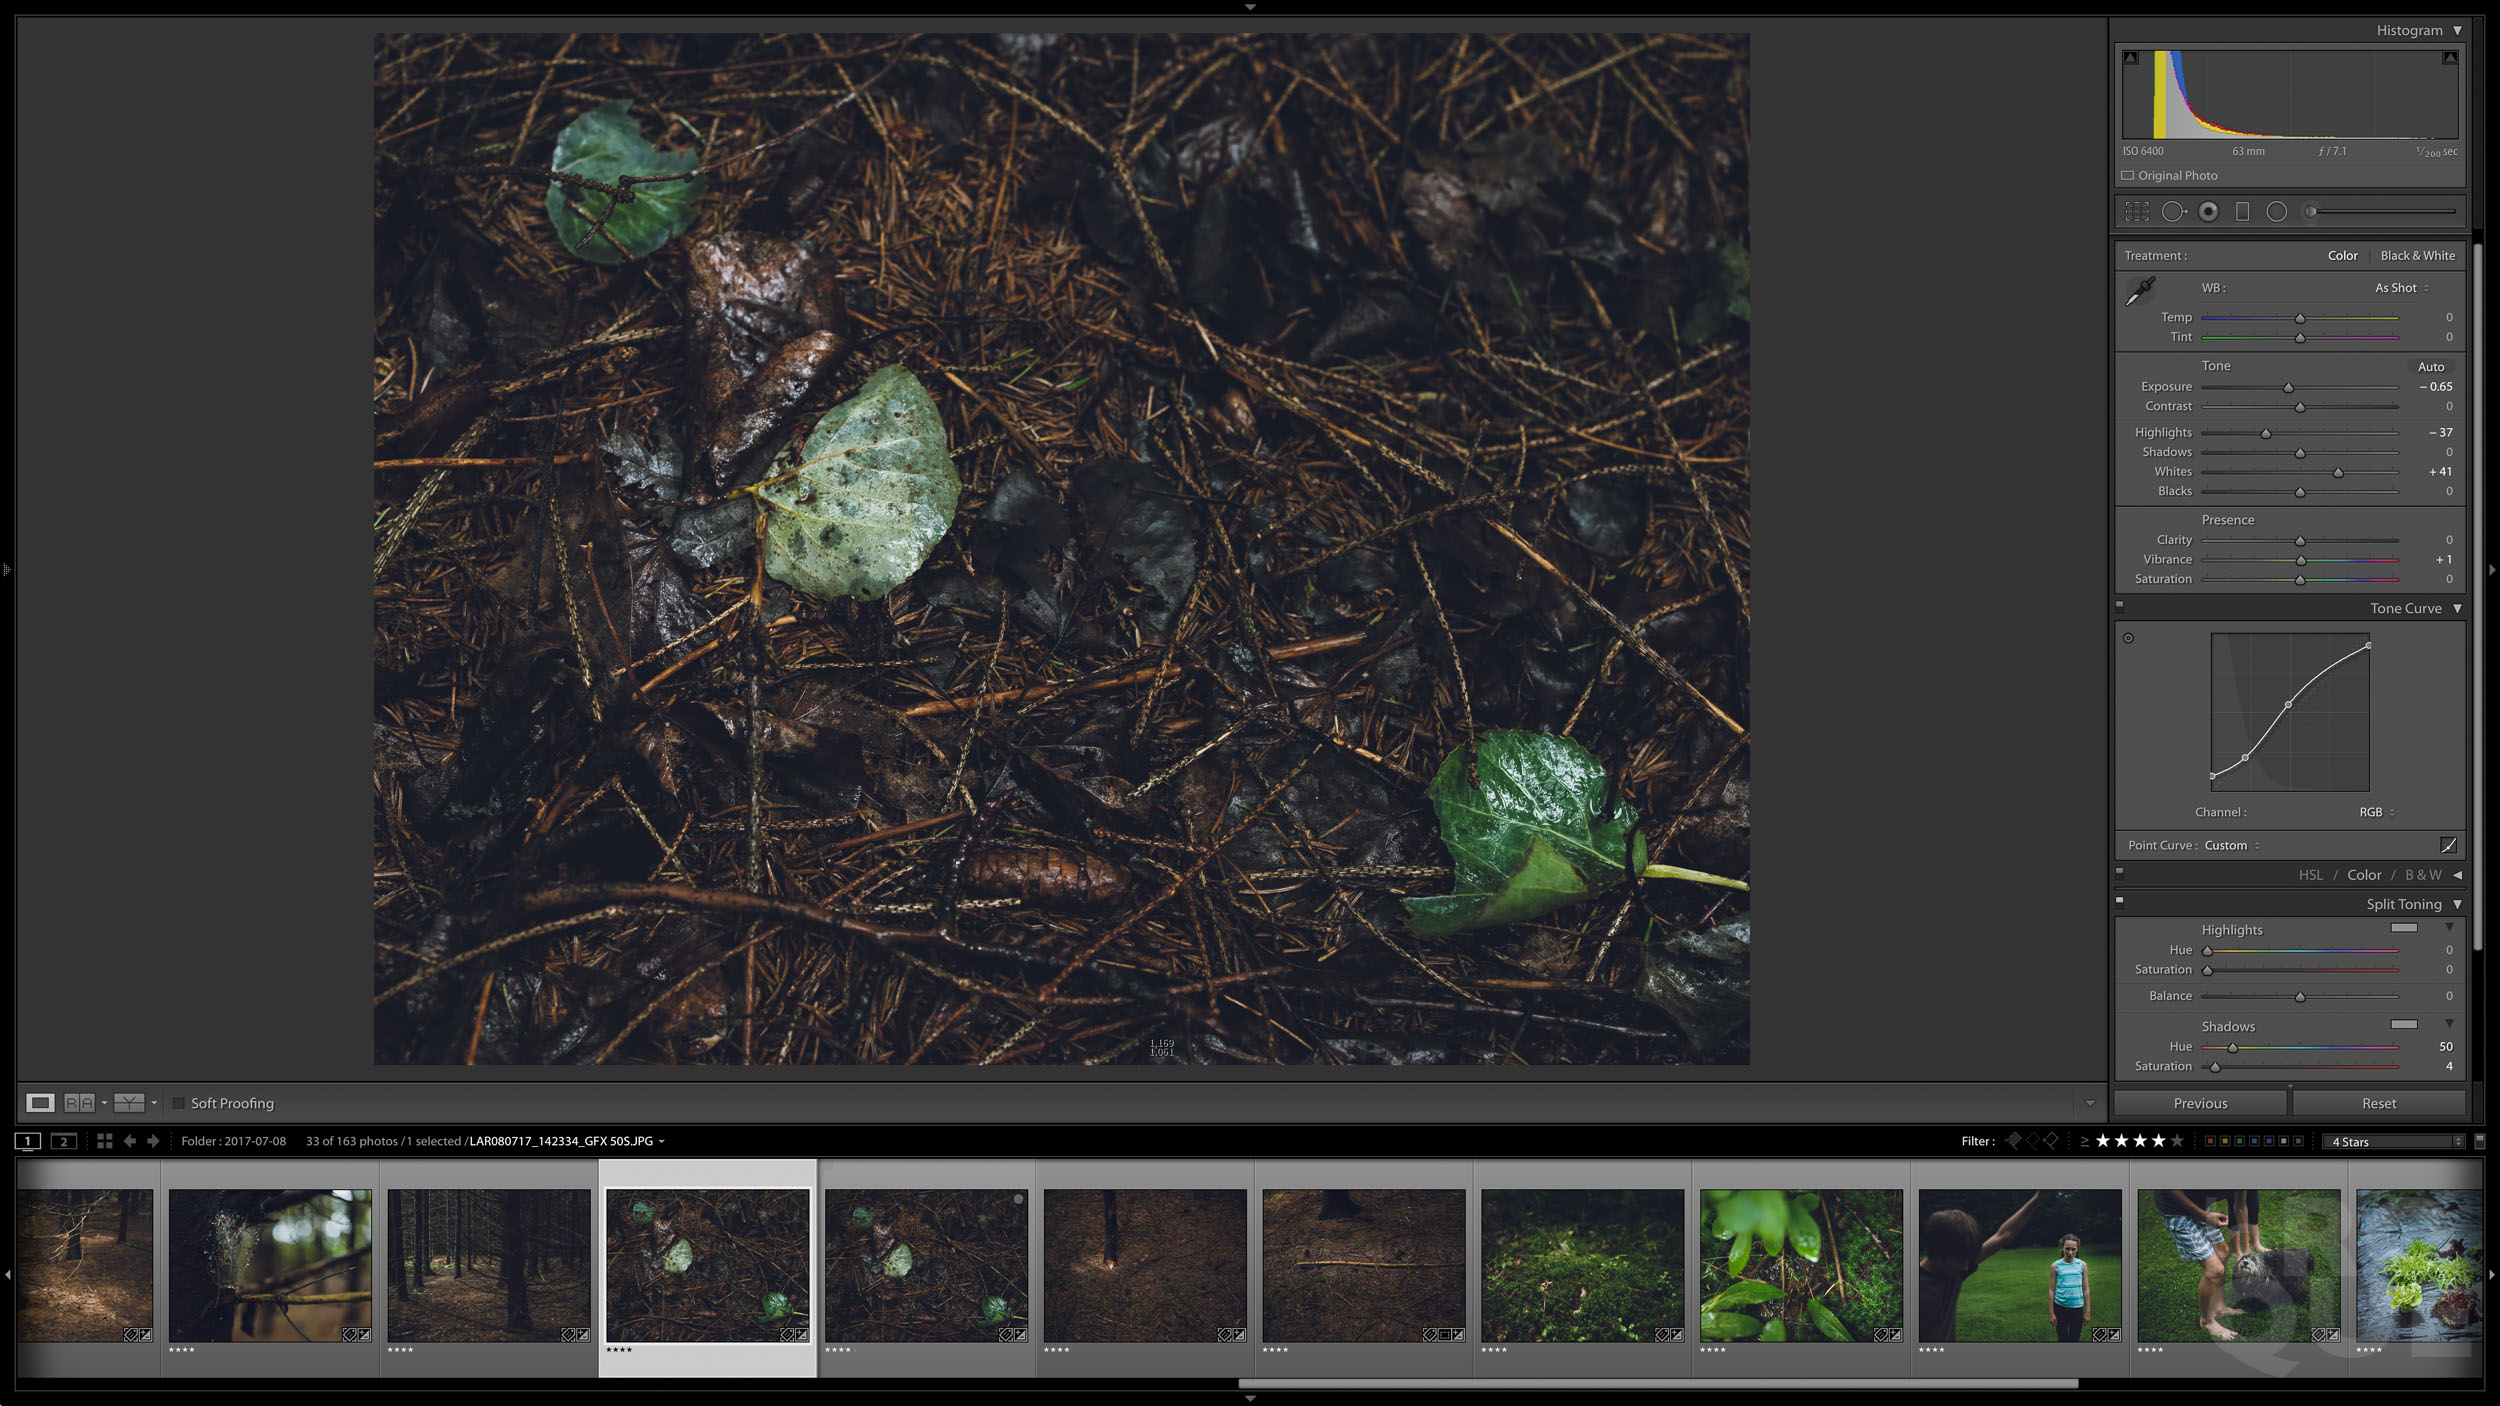Image resolution: width=2500 pixels, height=1406 pixels.
Task: Expand the HSL / Color / B&W panel
Action: 2458,875
